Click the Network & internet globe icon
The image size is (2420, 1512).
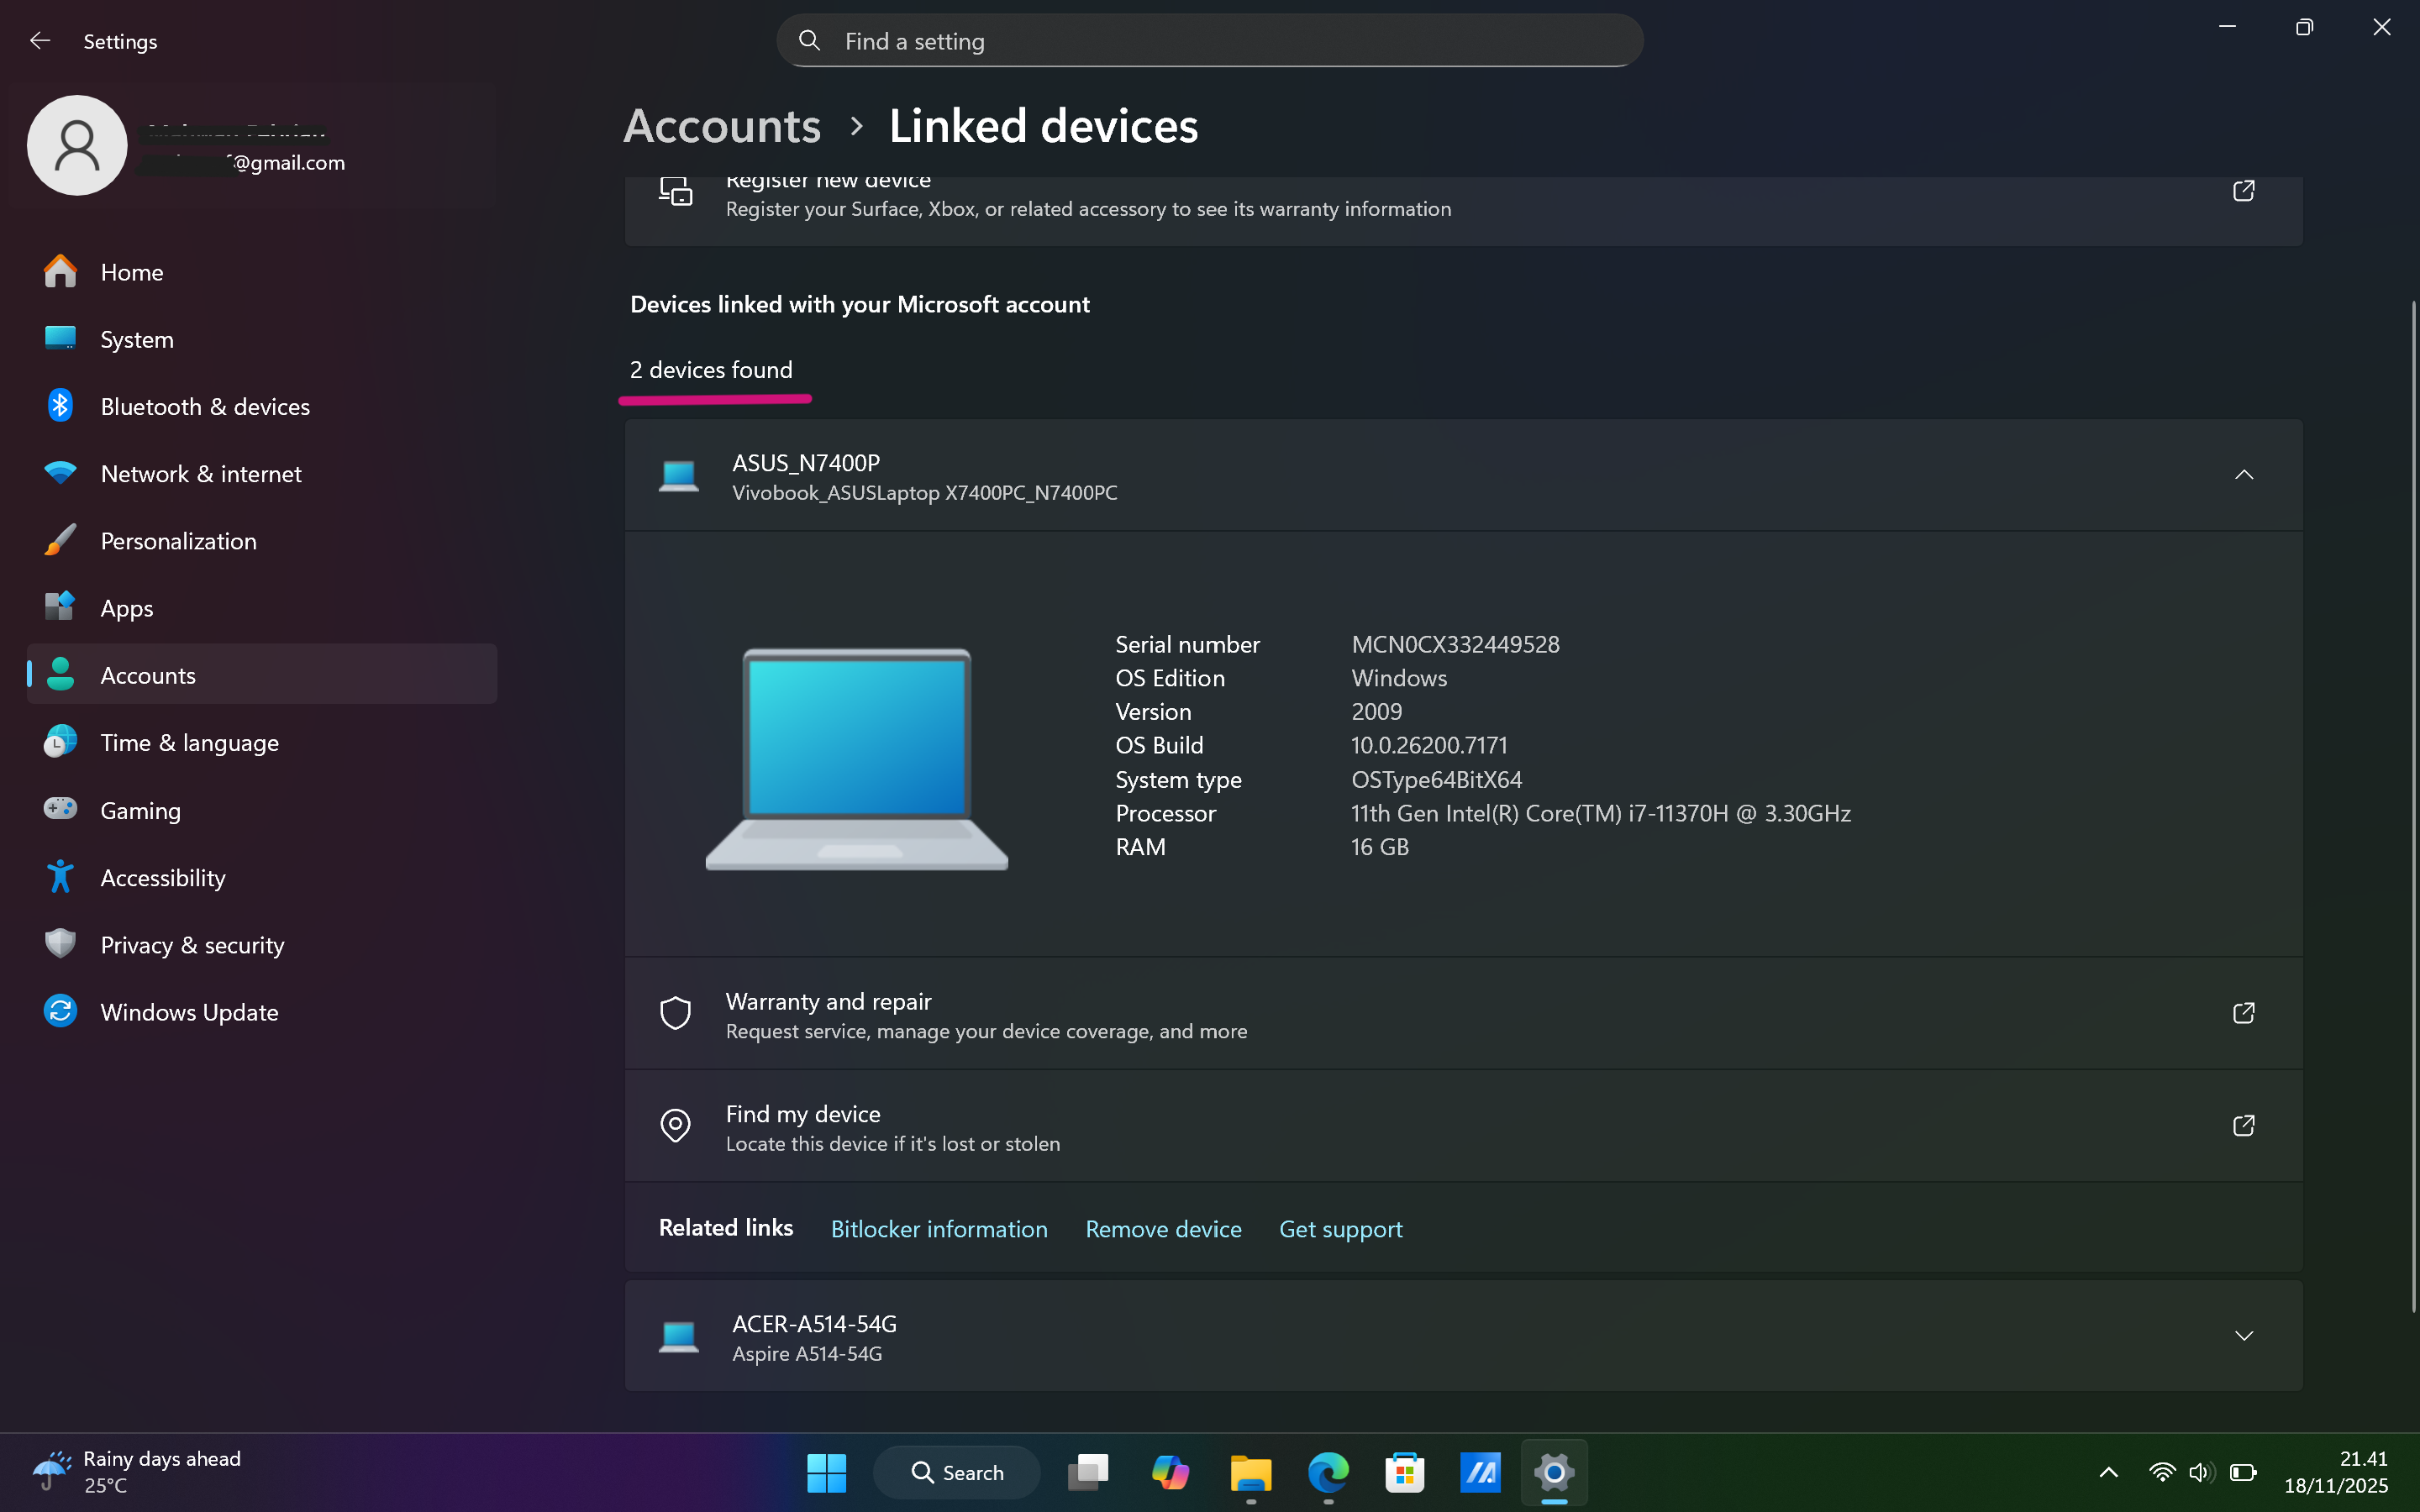(x=60, y=473)
